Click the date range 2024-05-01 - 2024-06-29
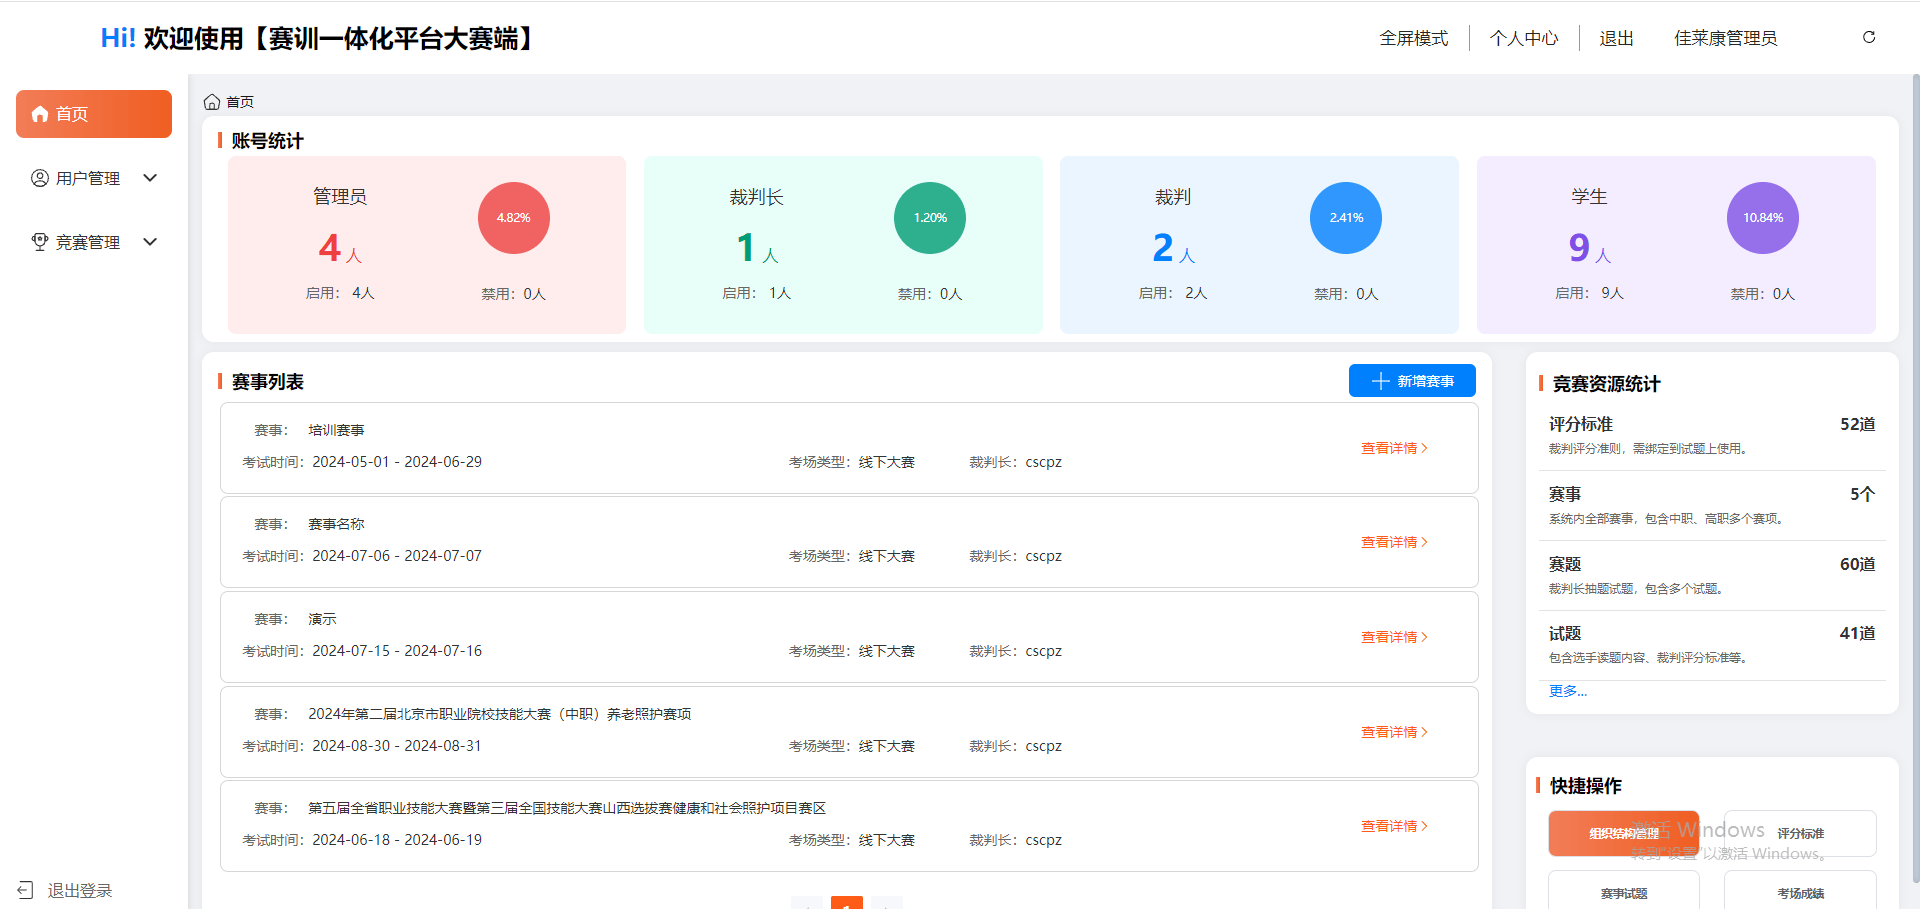Image resolution: width=1920 pixels, height=909 pixels. [397, 462]
